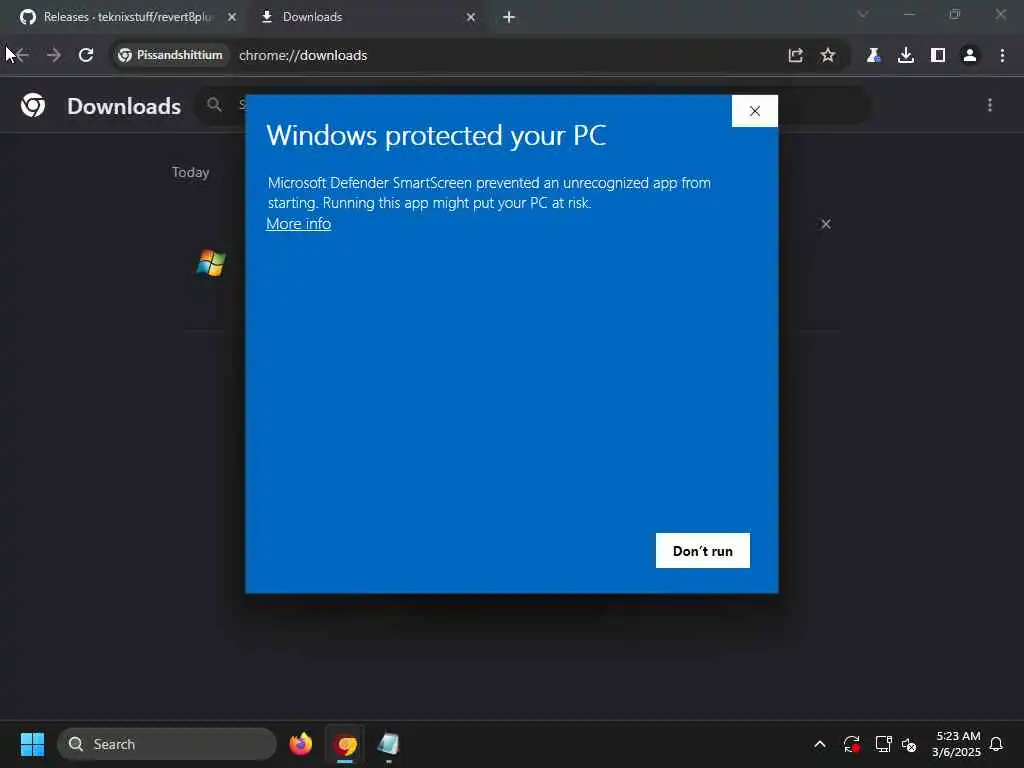1024x768 pixels.
Task: Open the Windows Start menu
Action: pos(32,744)
